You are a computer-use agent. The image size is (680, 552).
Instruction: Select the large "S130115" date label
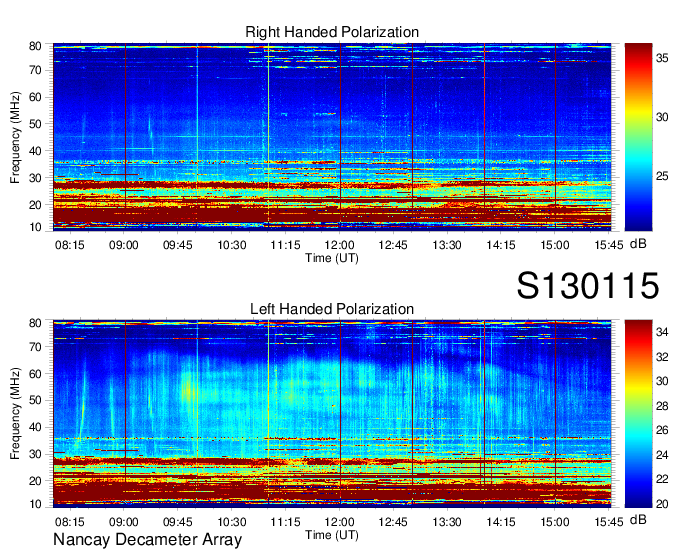coord(588,286)
